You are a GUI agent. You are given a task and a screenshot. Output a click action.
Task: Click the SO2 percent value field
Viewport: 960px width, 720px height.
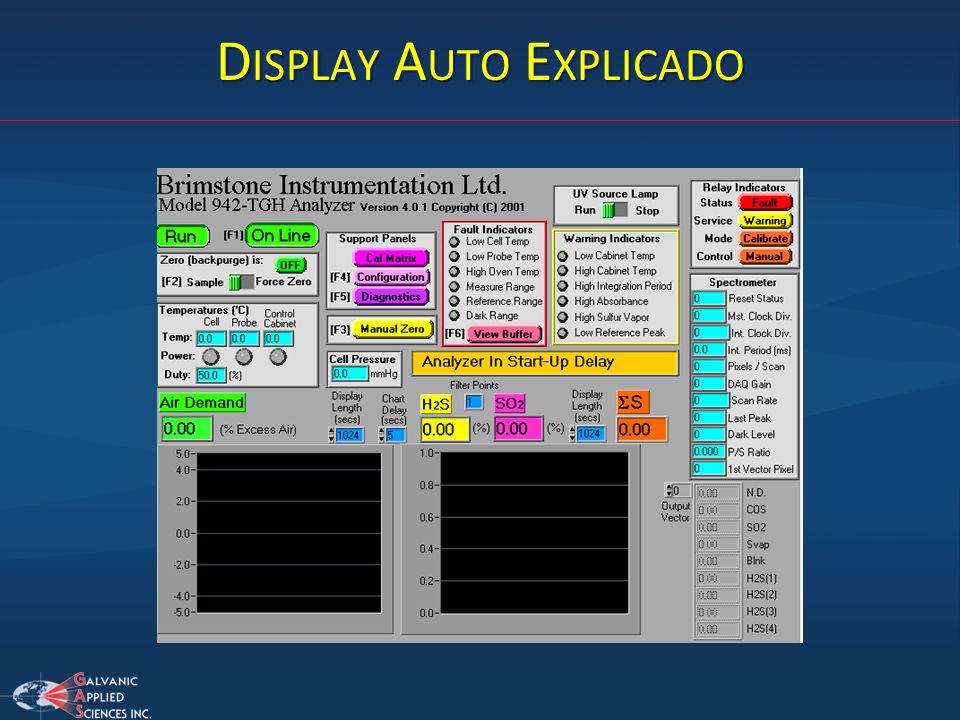pyautogui.click(x=519, y=429)
